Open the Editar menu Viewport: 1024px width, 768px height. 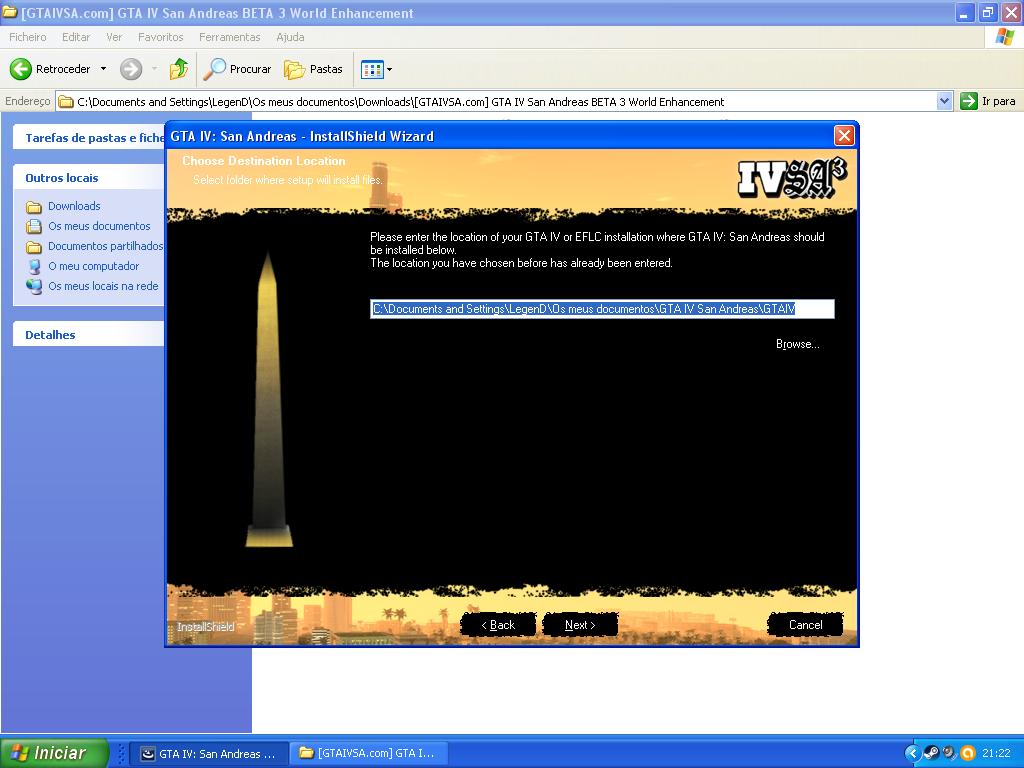76,37
